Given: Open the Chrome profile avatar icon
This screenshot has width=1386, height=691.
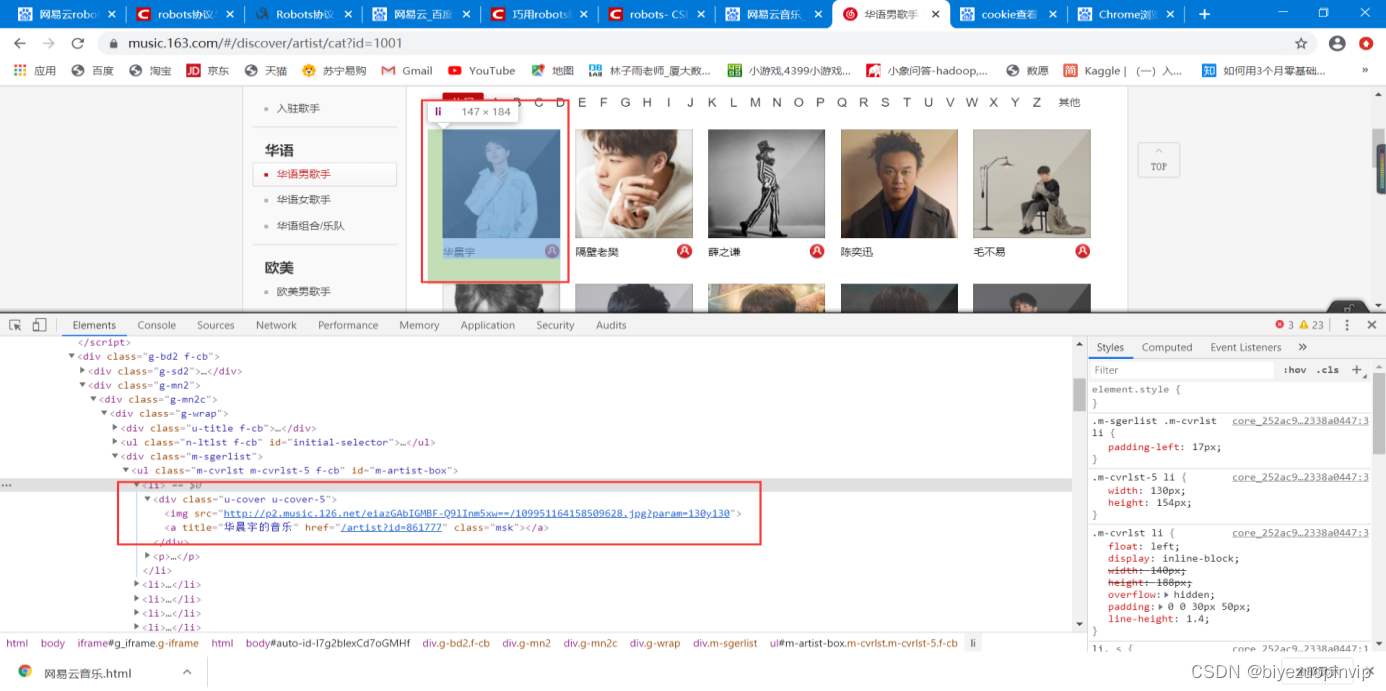Looking at the screenshot, I should 1337,43.
